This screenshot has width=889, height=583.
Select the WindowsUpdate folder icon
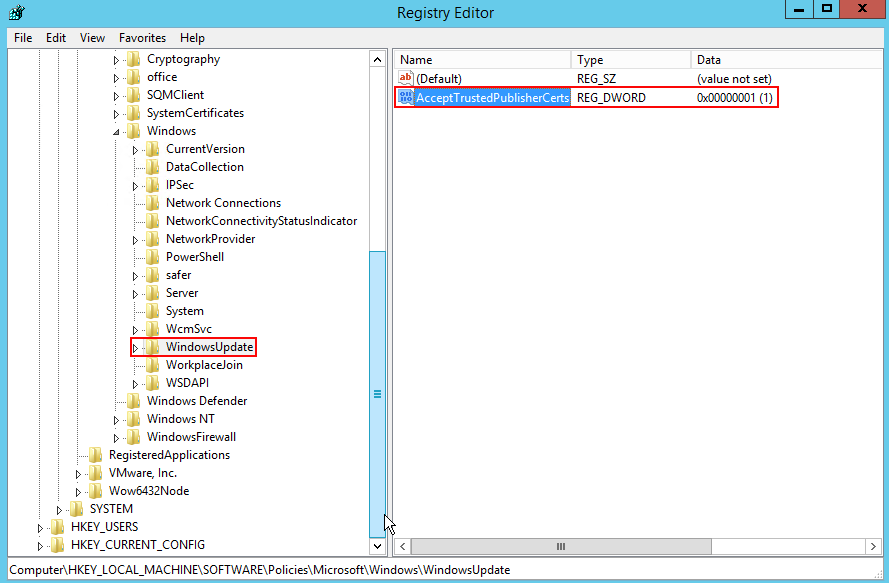pos(152,347)
